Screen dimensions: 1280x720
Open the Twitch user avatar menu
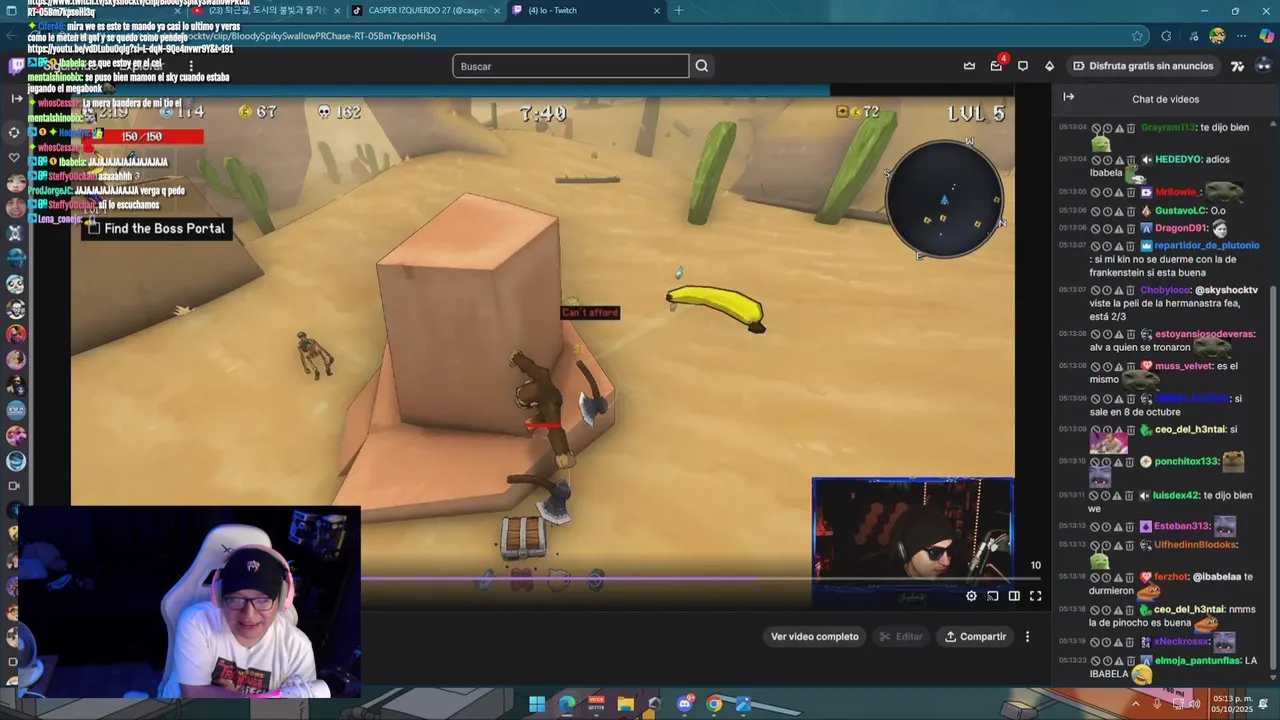pyautogui.click(x=1264, y=66)
